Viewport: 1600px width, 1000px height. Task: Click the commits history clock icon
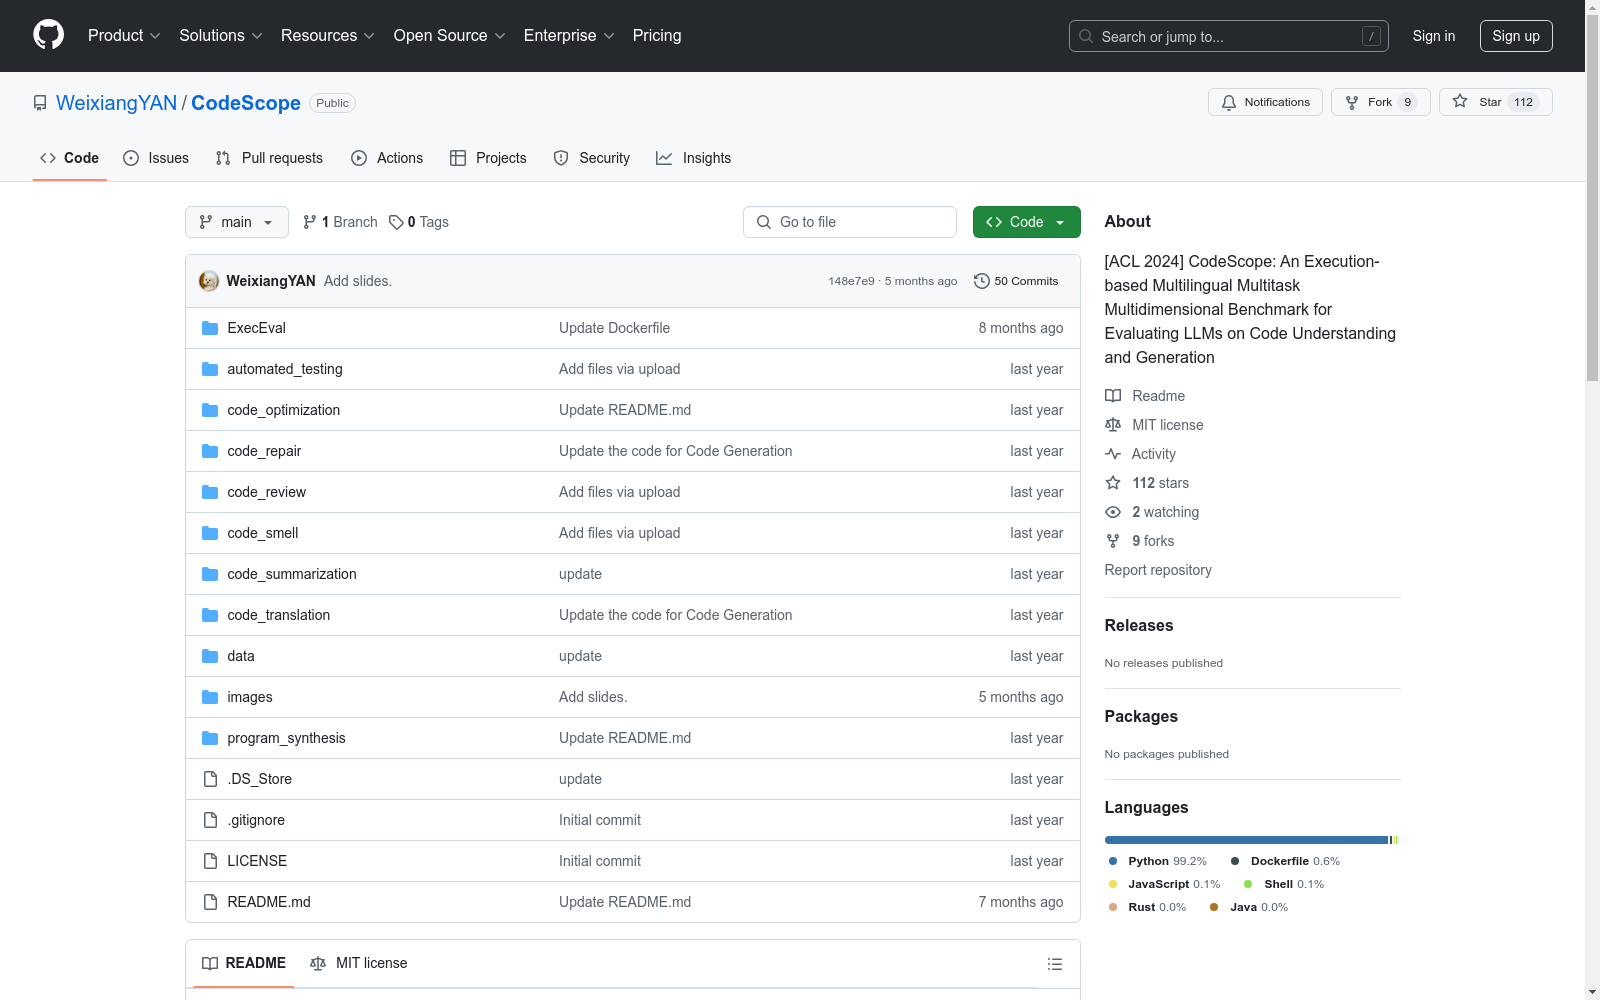[x=982, y=281]
